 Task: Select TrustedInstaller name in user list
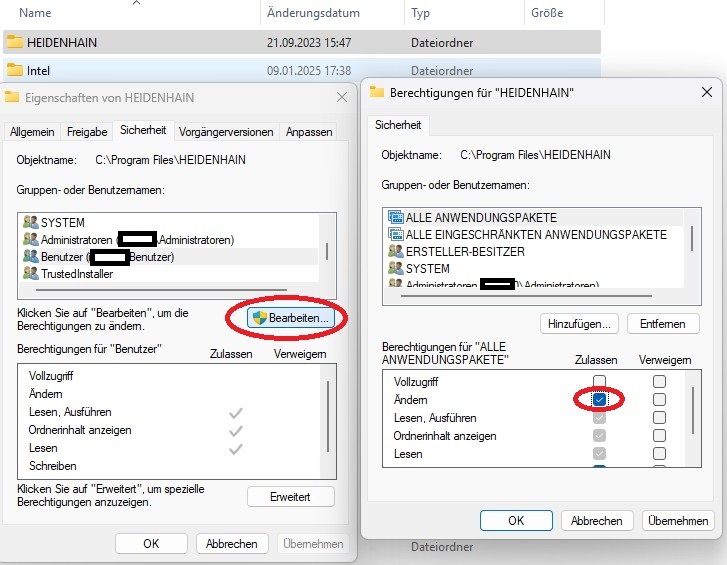(x=77, y=273)
